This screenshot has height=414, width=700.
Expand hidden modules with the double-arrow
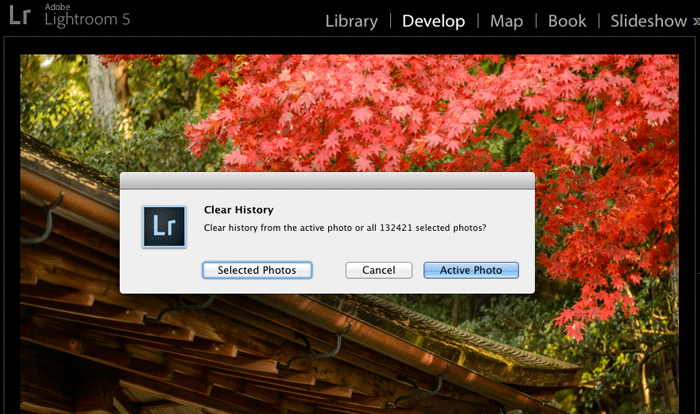[x=696, y=21]
